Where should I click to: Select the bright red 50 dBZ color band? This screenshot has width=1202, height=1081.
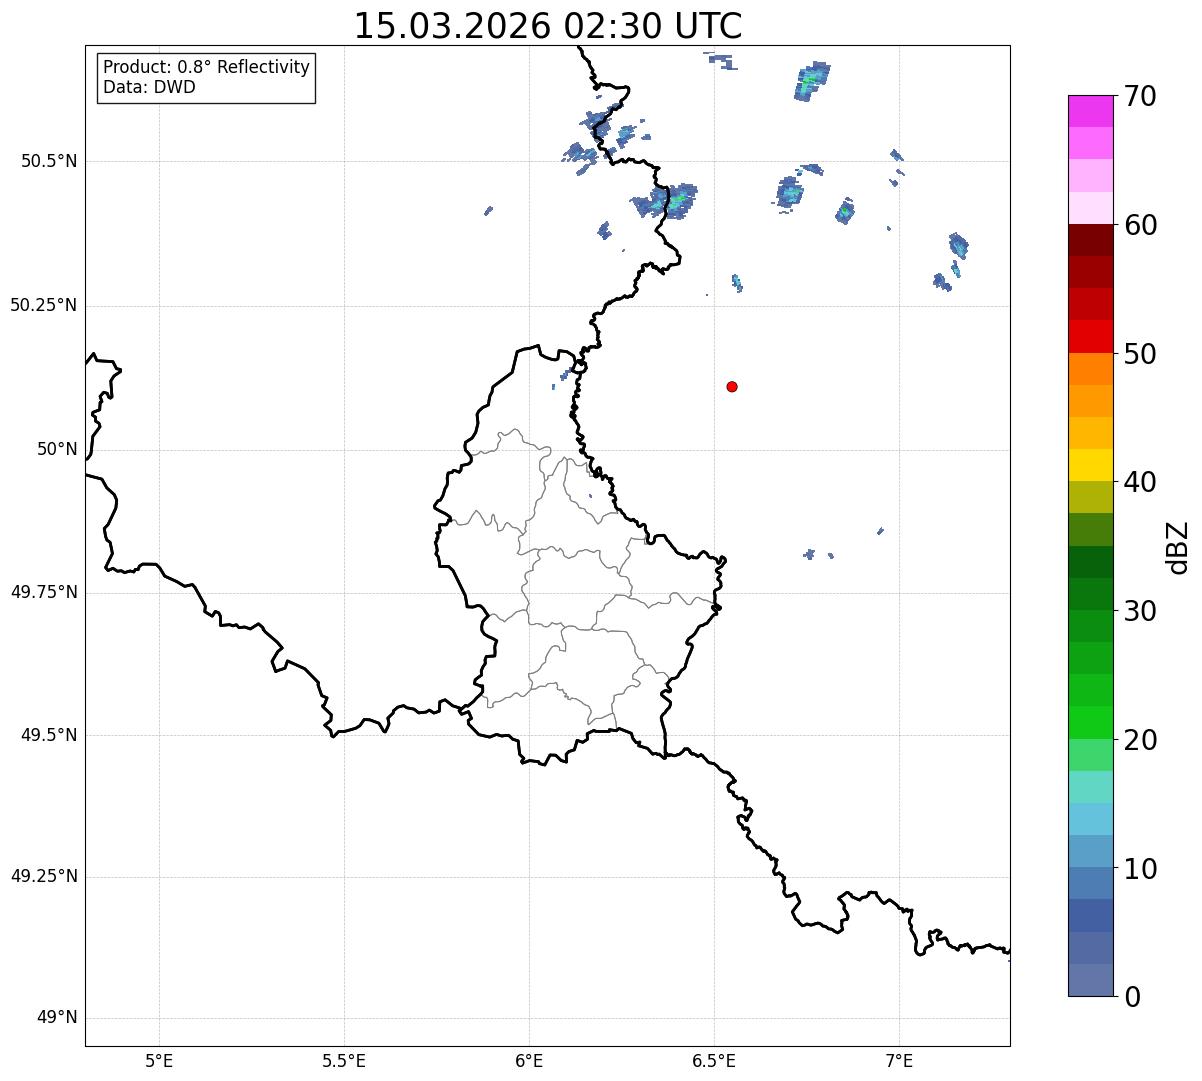(x=1090, y=336)
